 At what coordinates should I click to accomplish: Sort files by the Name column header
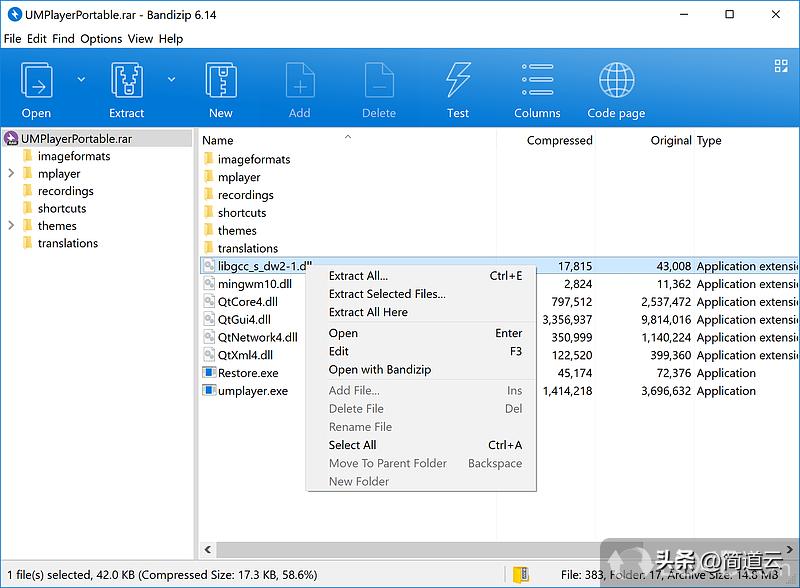point(218,141)
